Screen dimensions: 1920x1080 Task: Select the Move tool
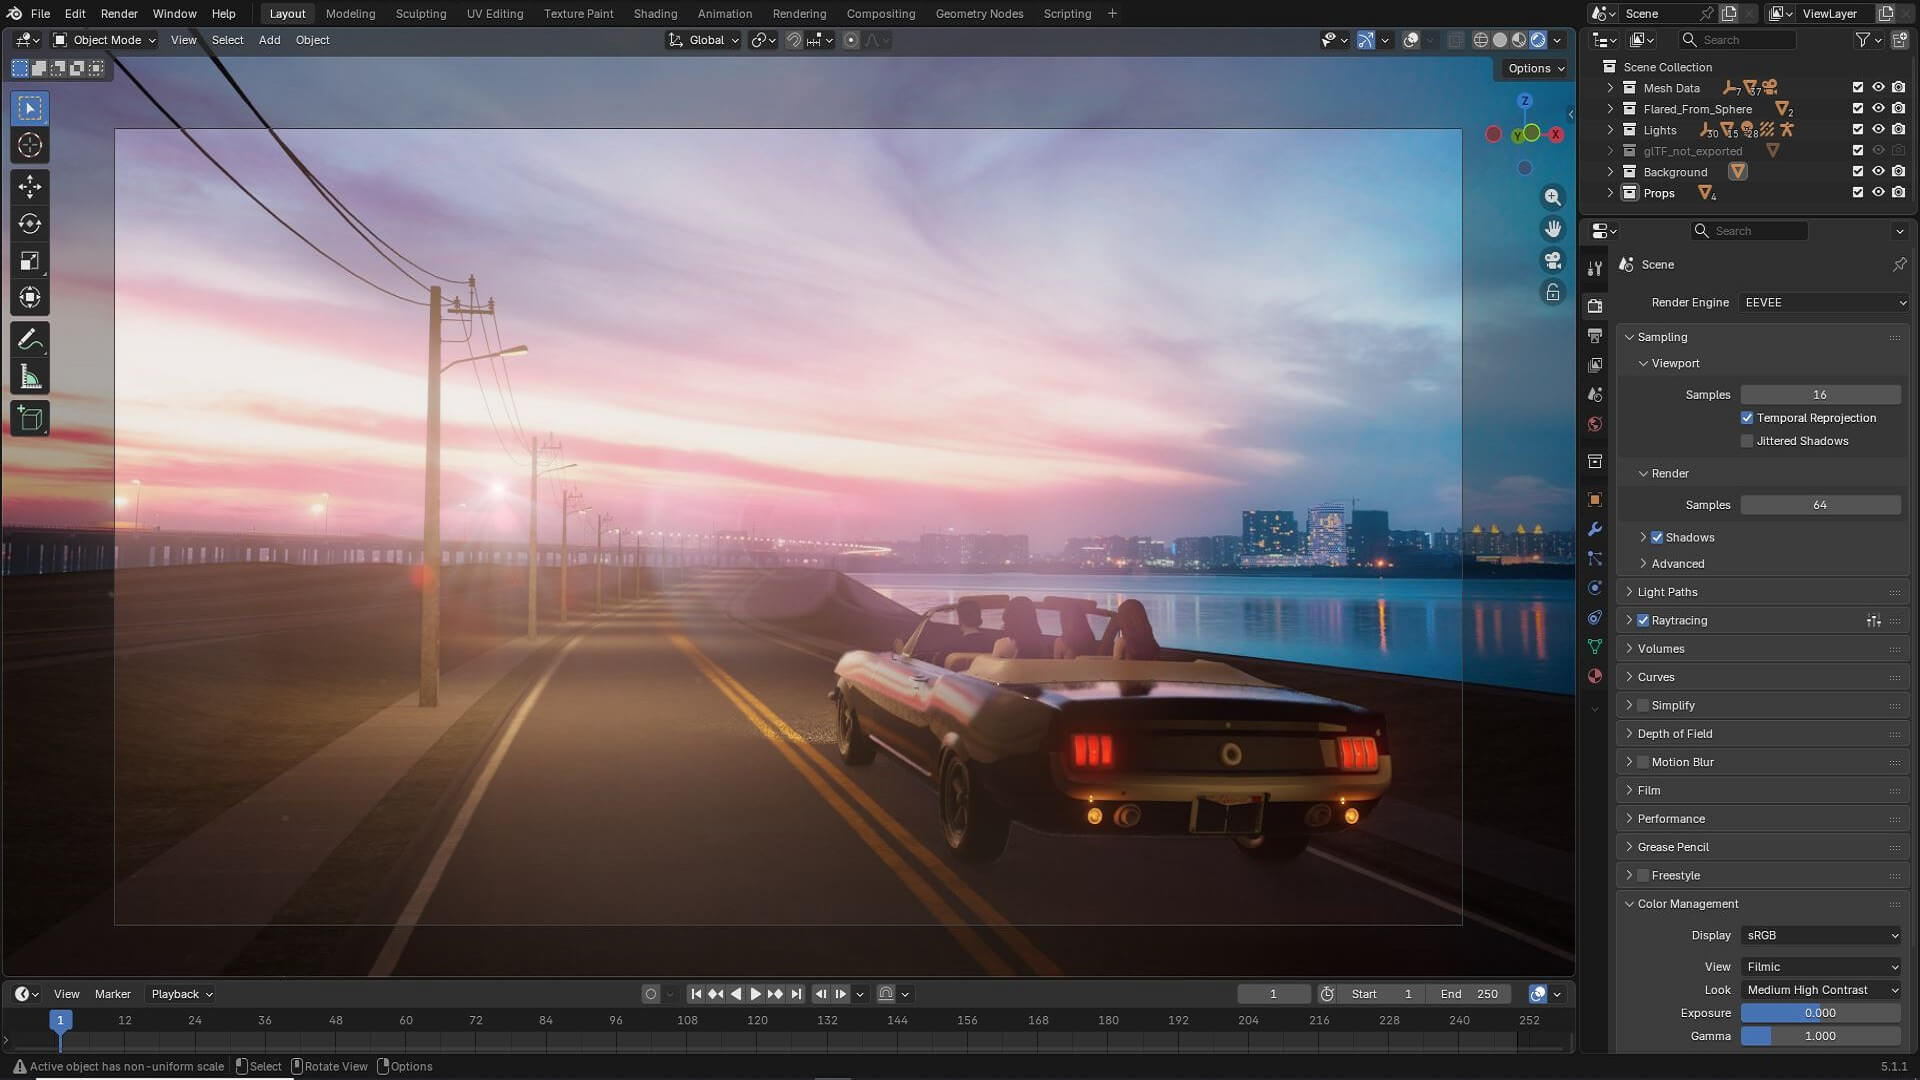click(30, 186)
